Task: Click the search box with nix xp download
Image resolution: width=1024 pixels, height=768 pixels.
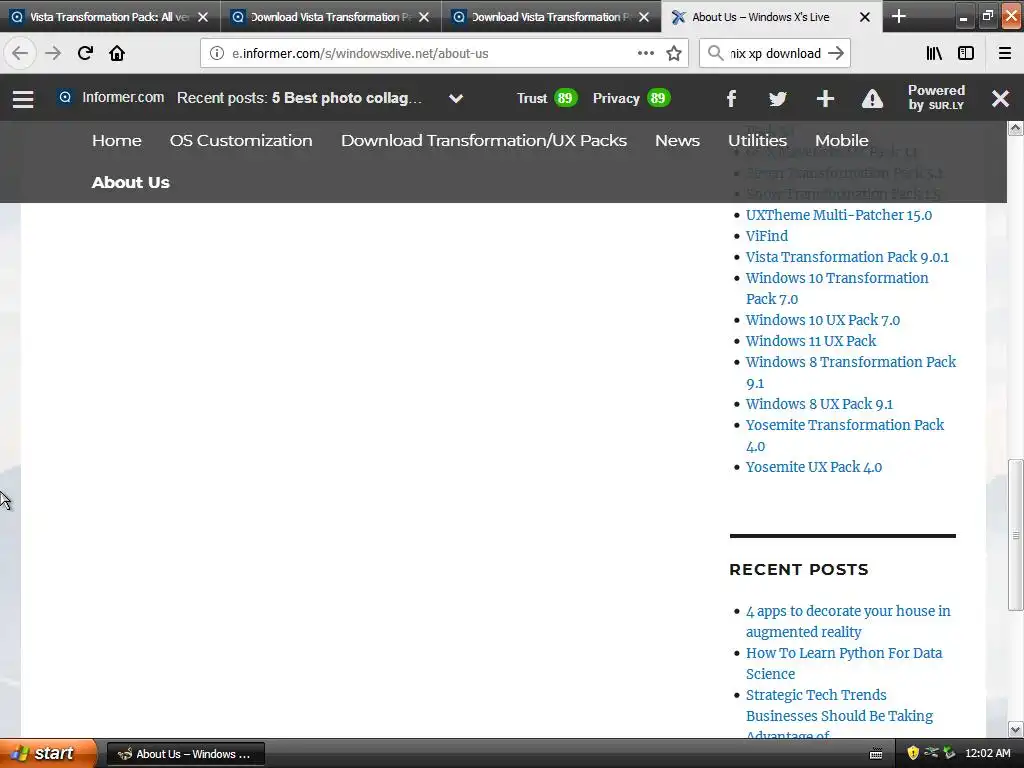Action: 775,54
